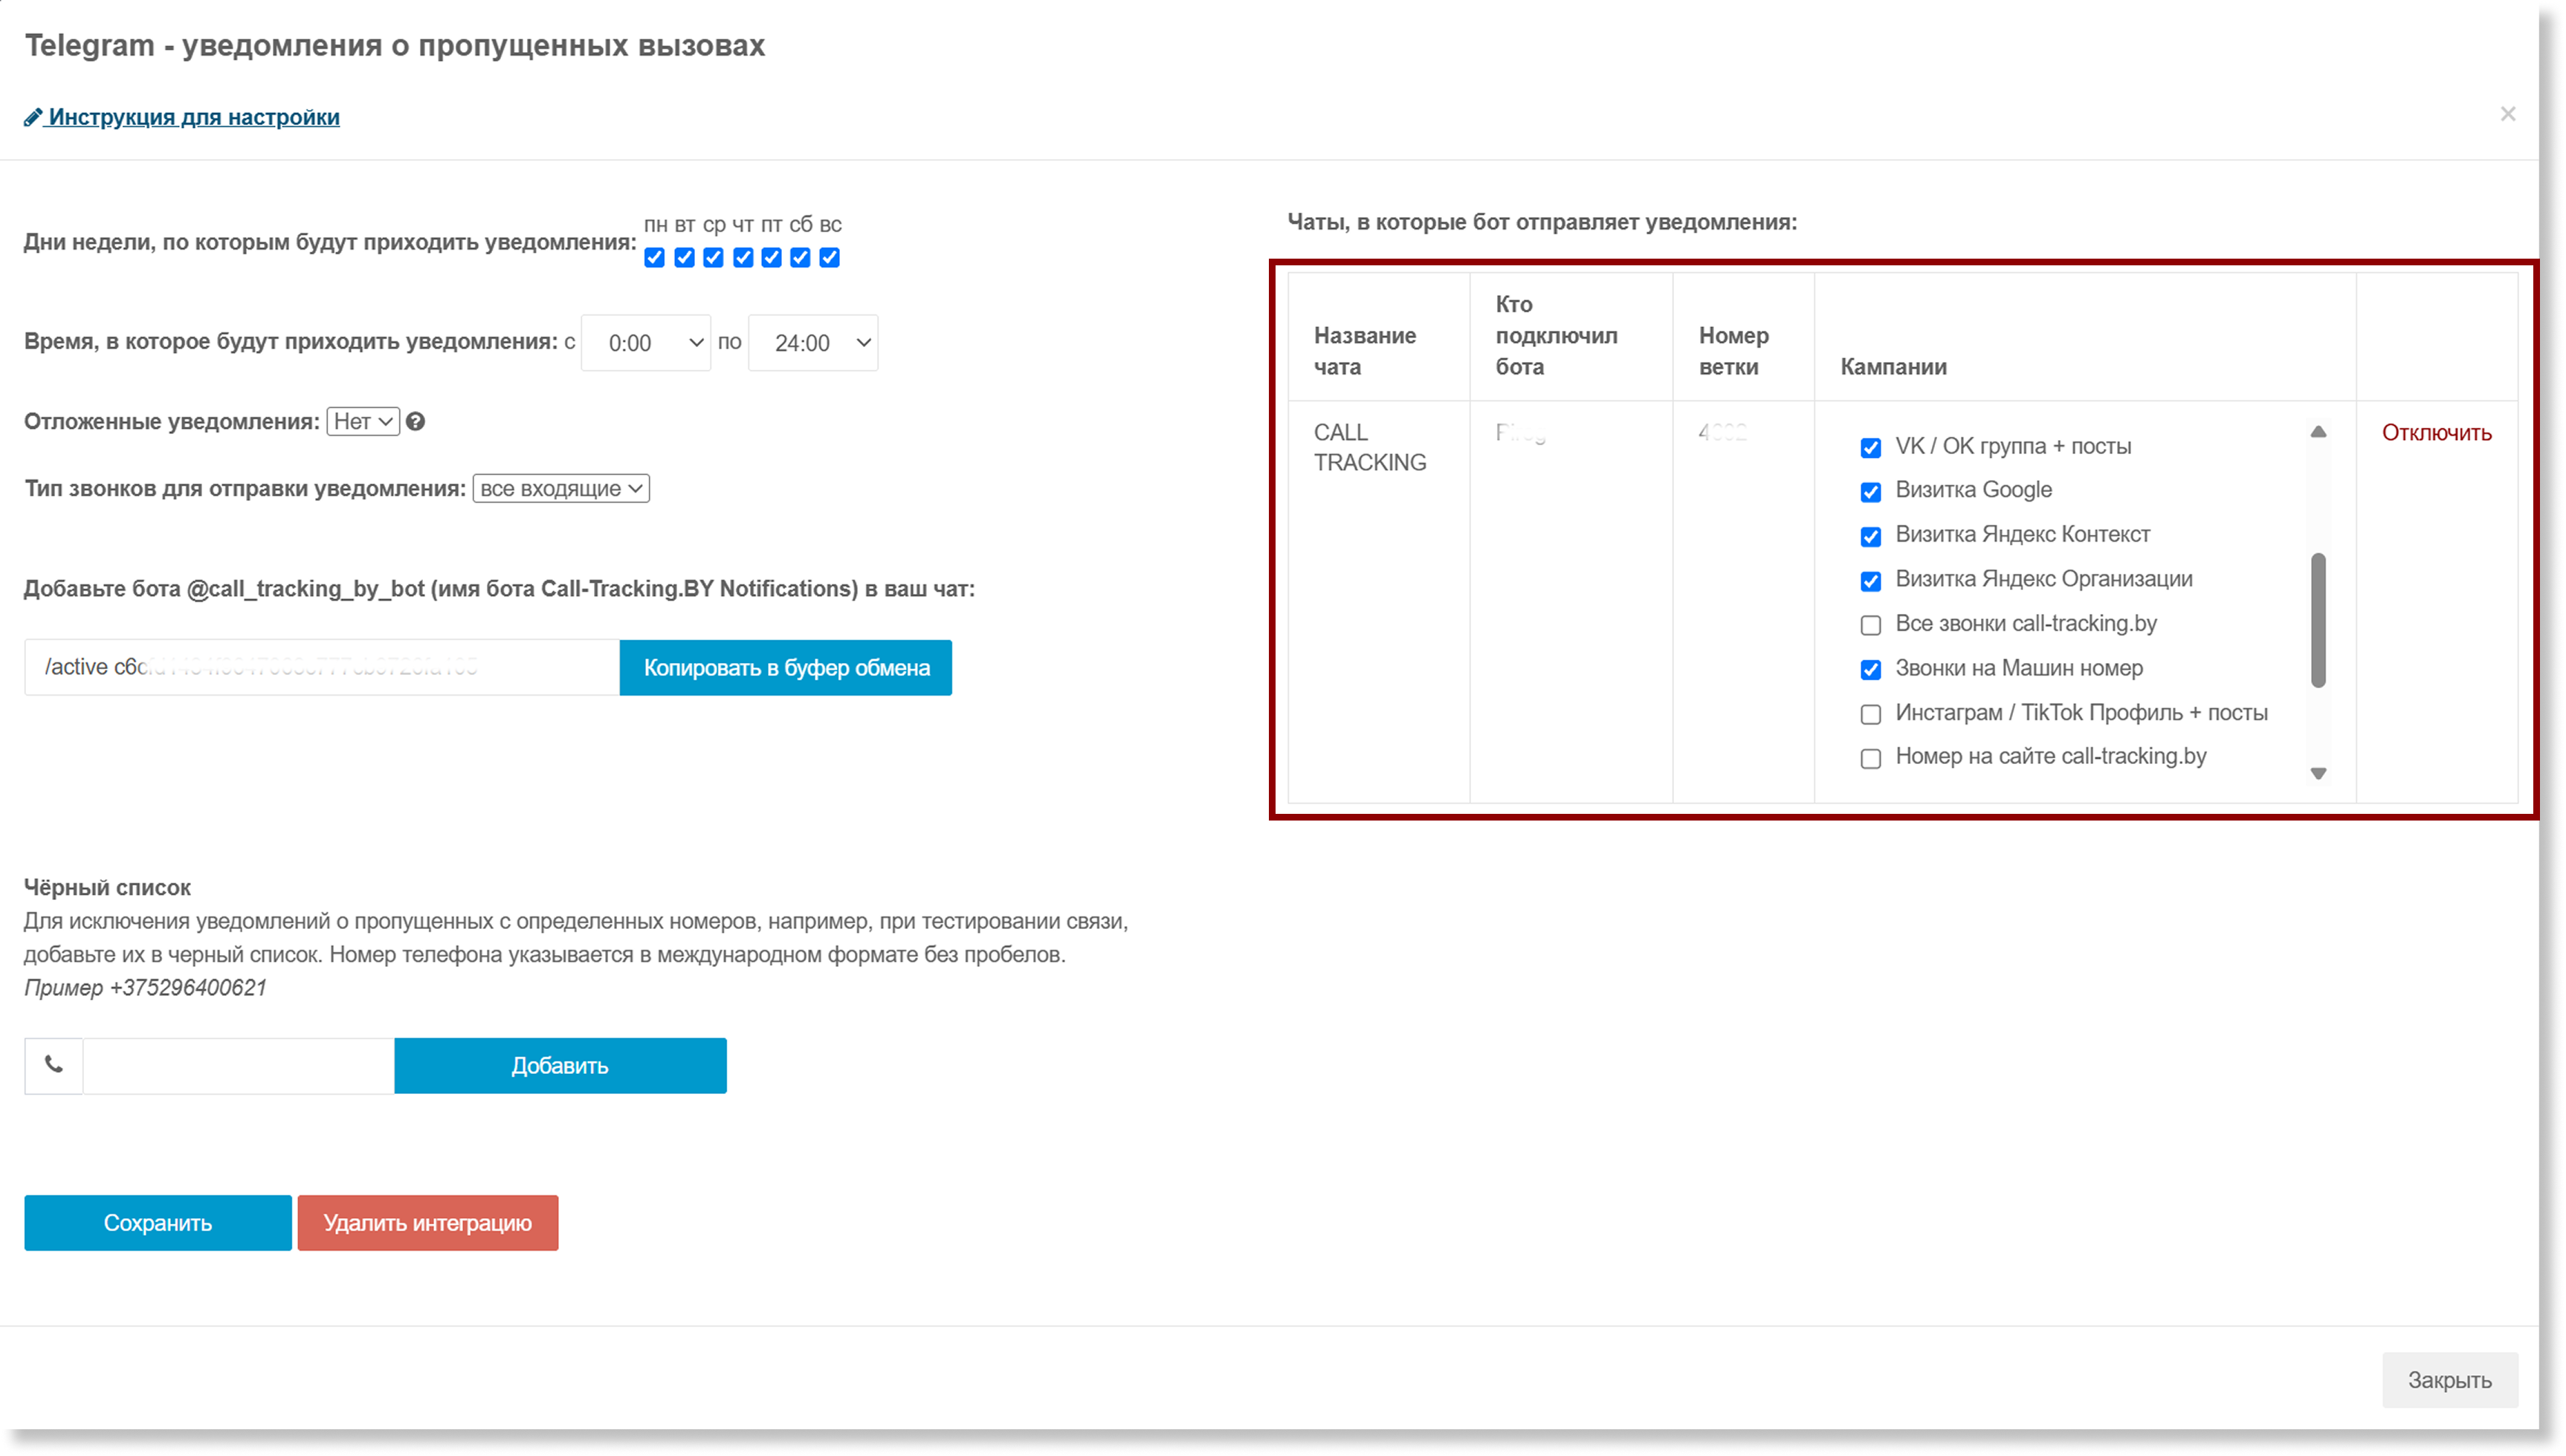Toggle the Friday (пт) checkbox

tap(771, 258)
